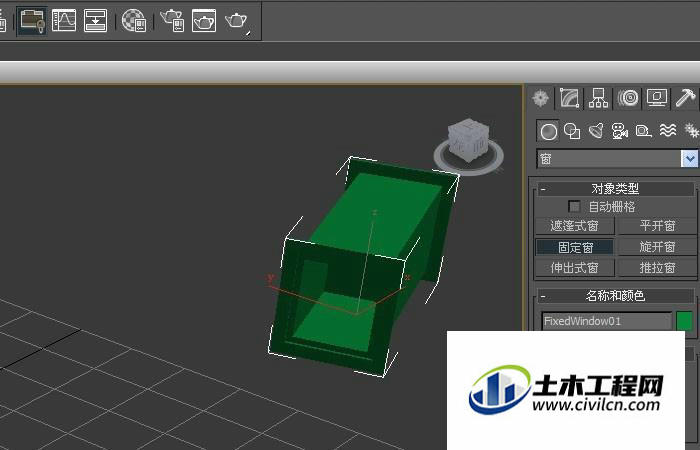Select the Lights category icon
Viewport: 700px width, 450px height.
[x=596, y=131]
